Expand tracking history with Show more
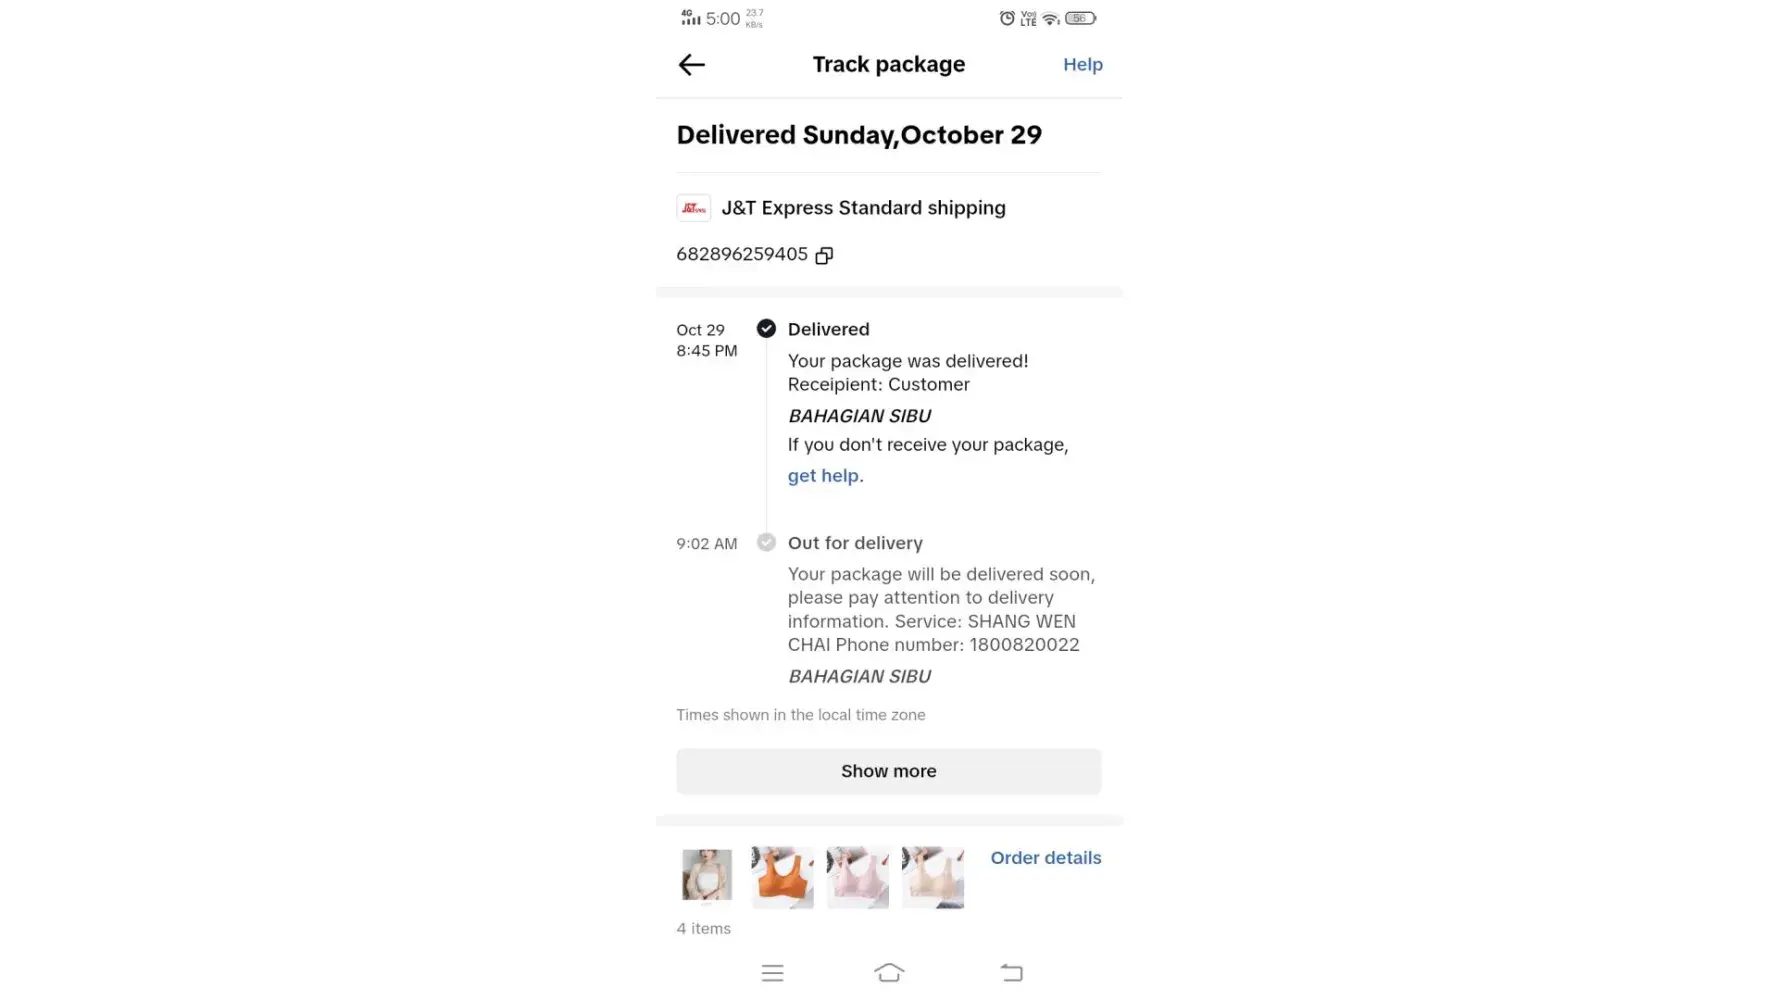The width and height of the screenshot is (1778, 1000). (888, 771)
